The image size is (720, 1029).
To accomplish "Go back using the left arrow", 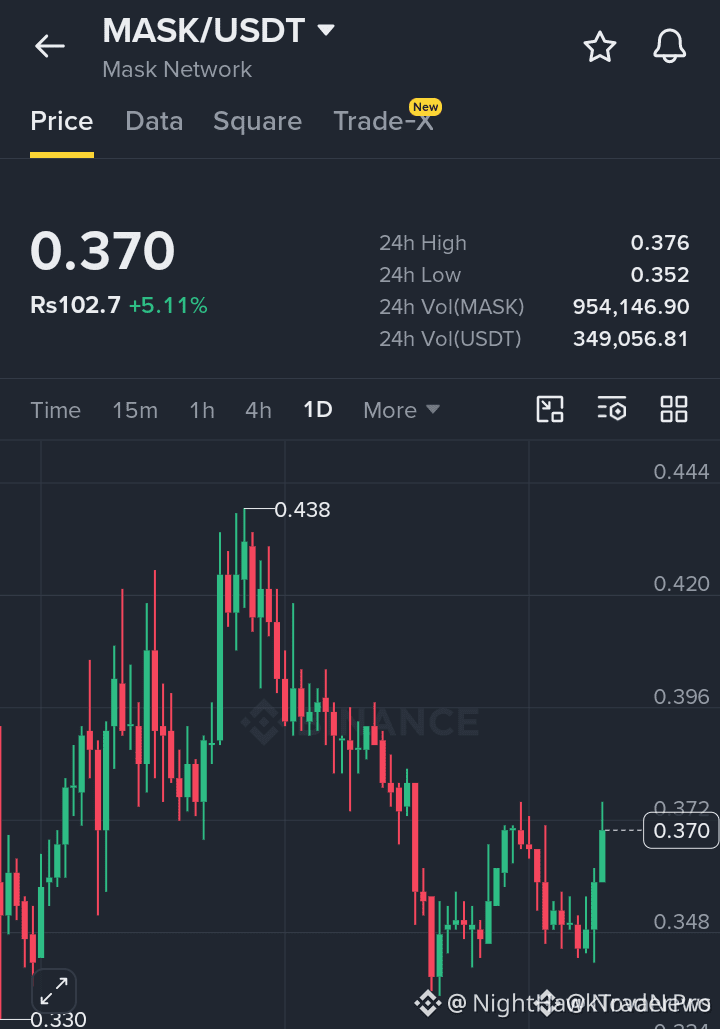I will [50, 46].
